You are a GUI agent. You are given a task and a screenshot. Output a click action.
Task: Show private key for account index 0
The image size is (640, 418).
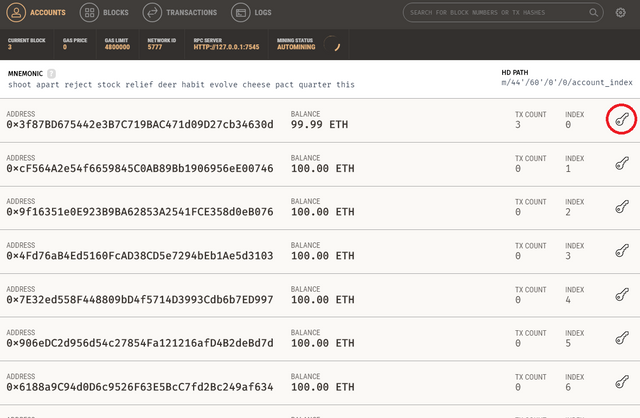coord(622,120)
